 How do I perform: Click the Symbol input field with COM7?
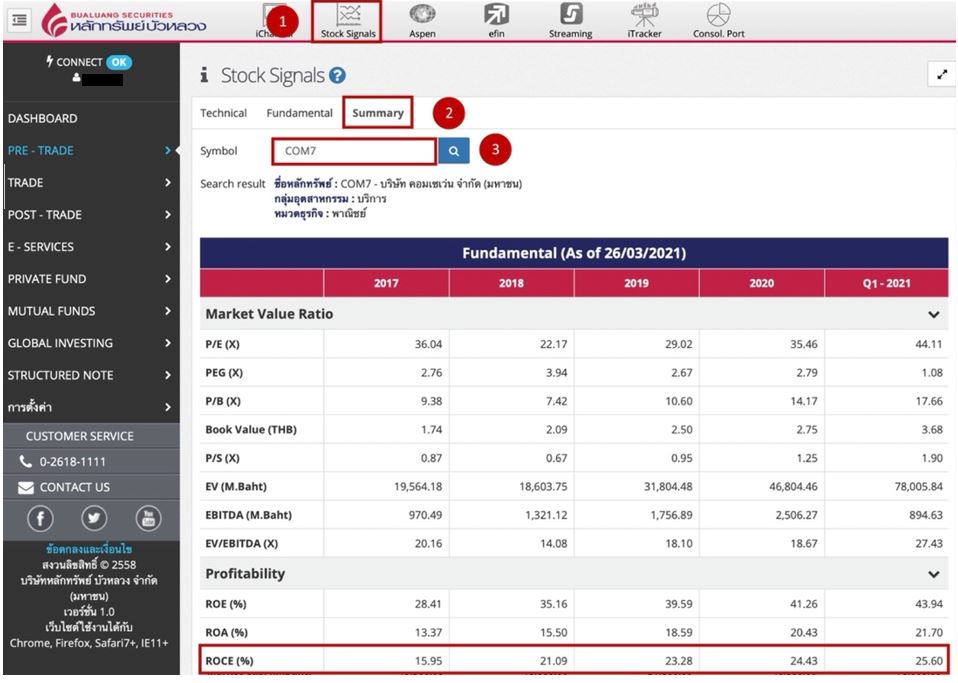[354, 151]
